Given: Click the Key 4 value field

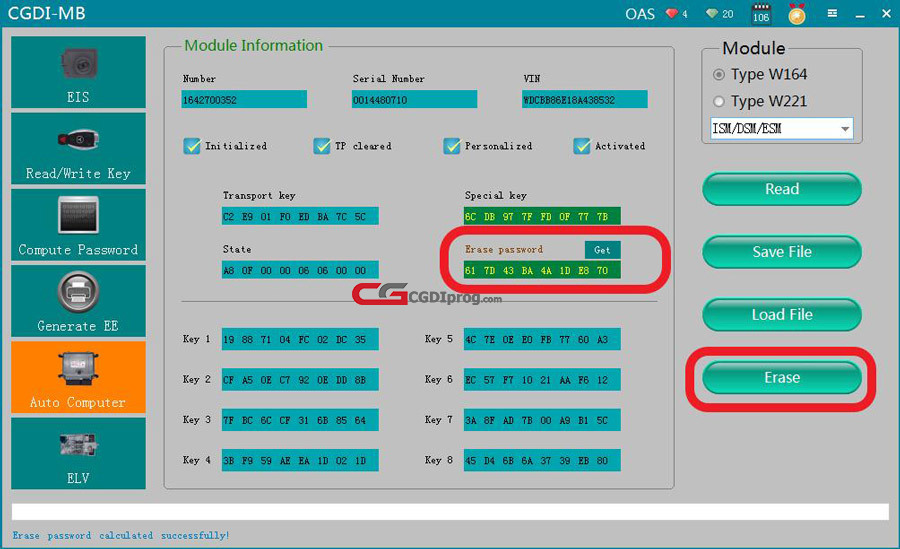Looking at the screenshot, I should tap(300, 460).
